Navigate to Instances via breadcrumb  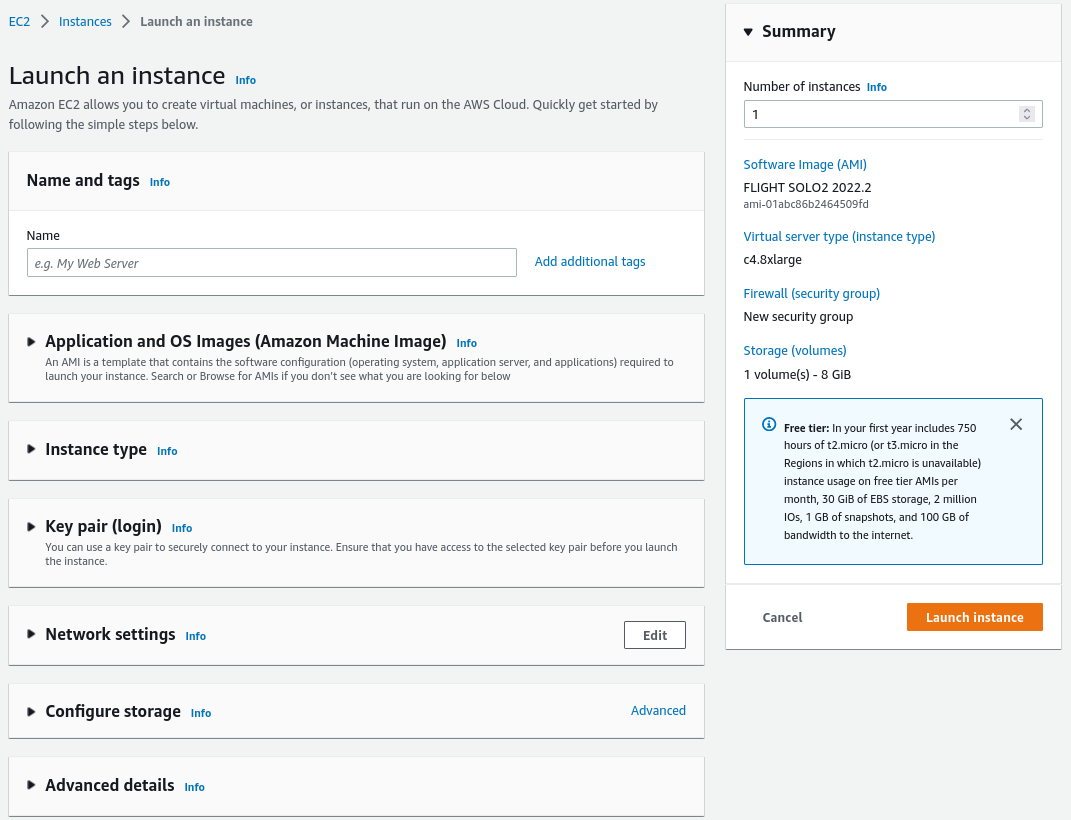[85, 21]
